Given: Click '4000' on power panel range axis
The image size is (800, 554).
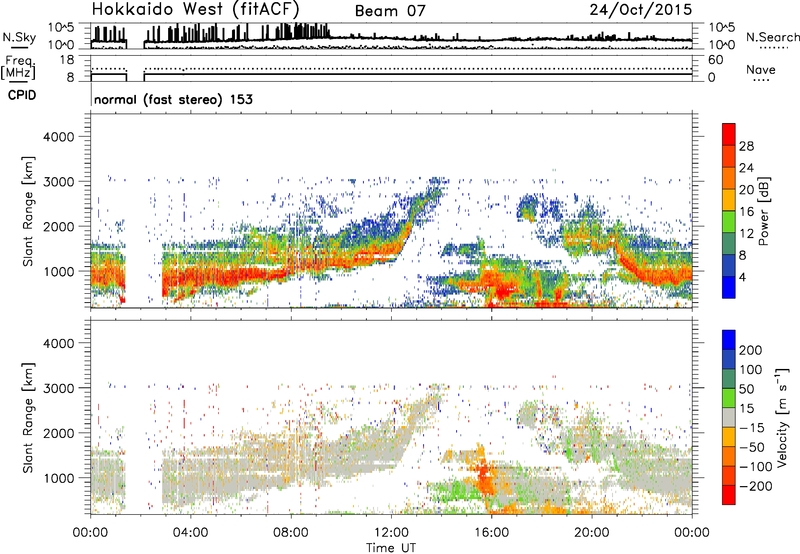Looking at the screenshot, I should [58, 137].
